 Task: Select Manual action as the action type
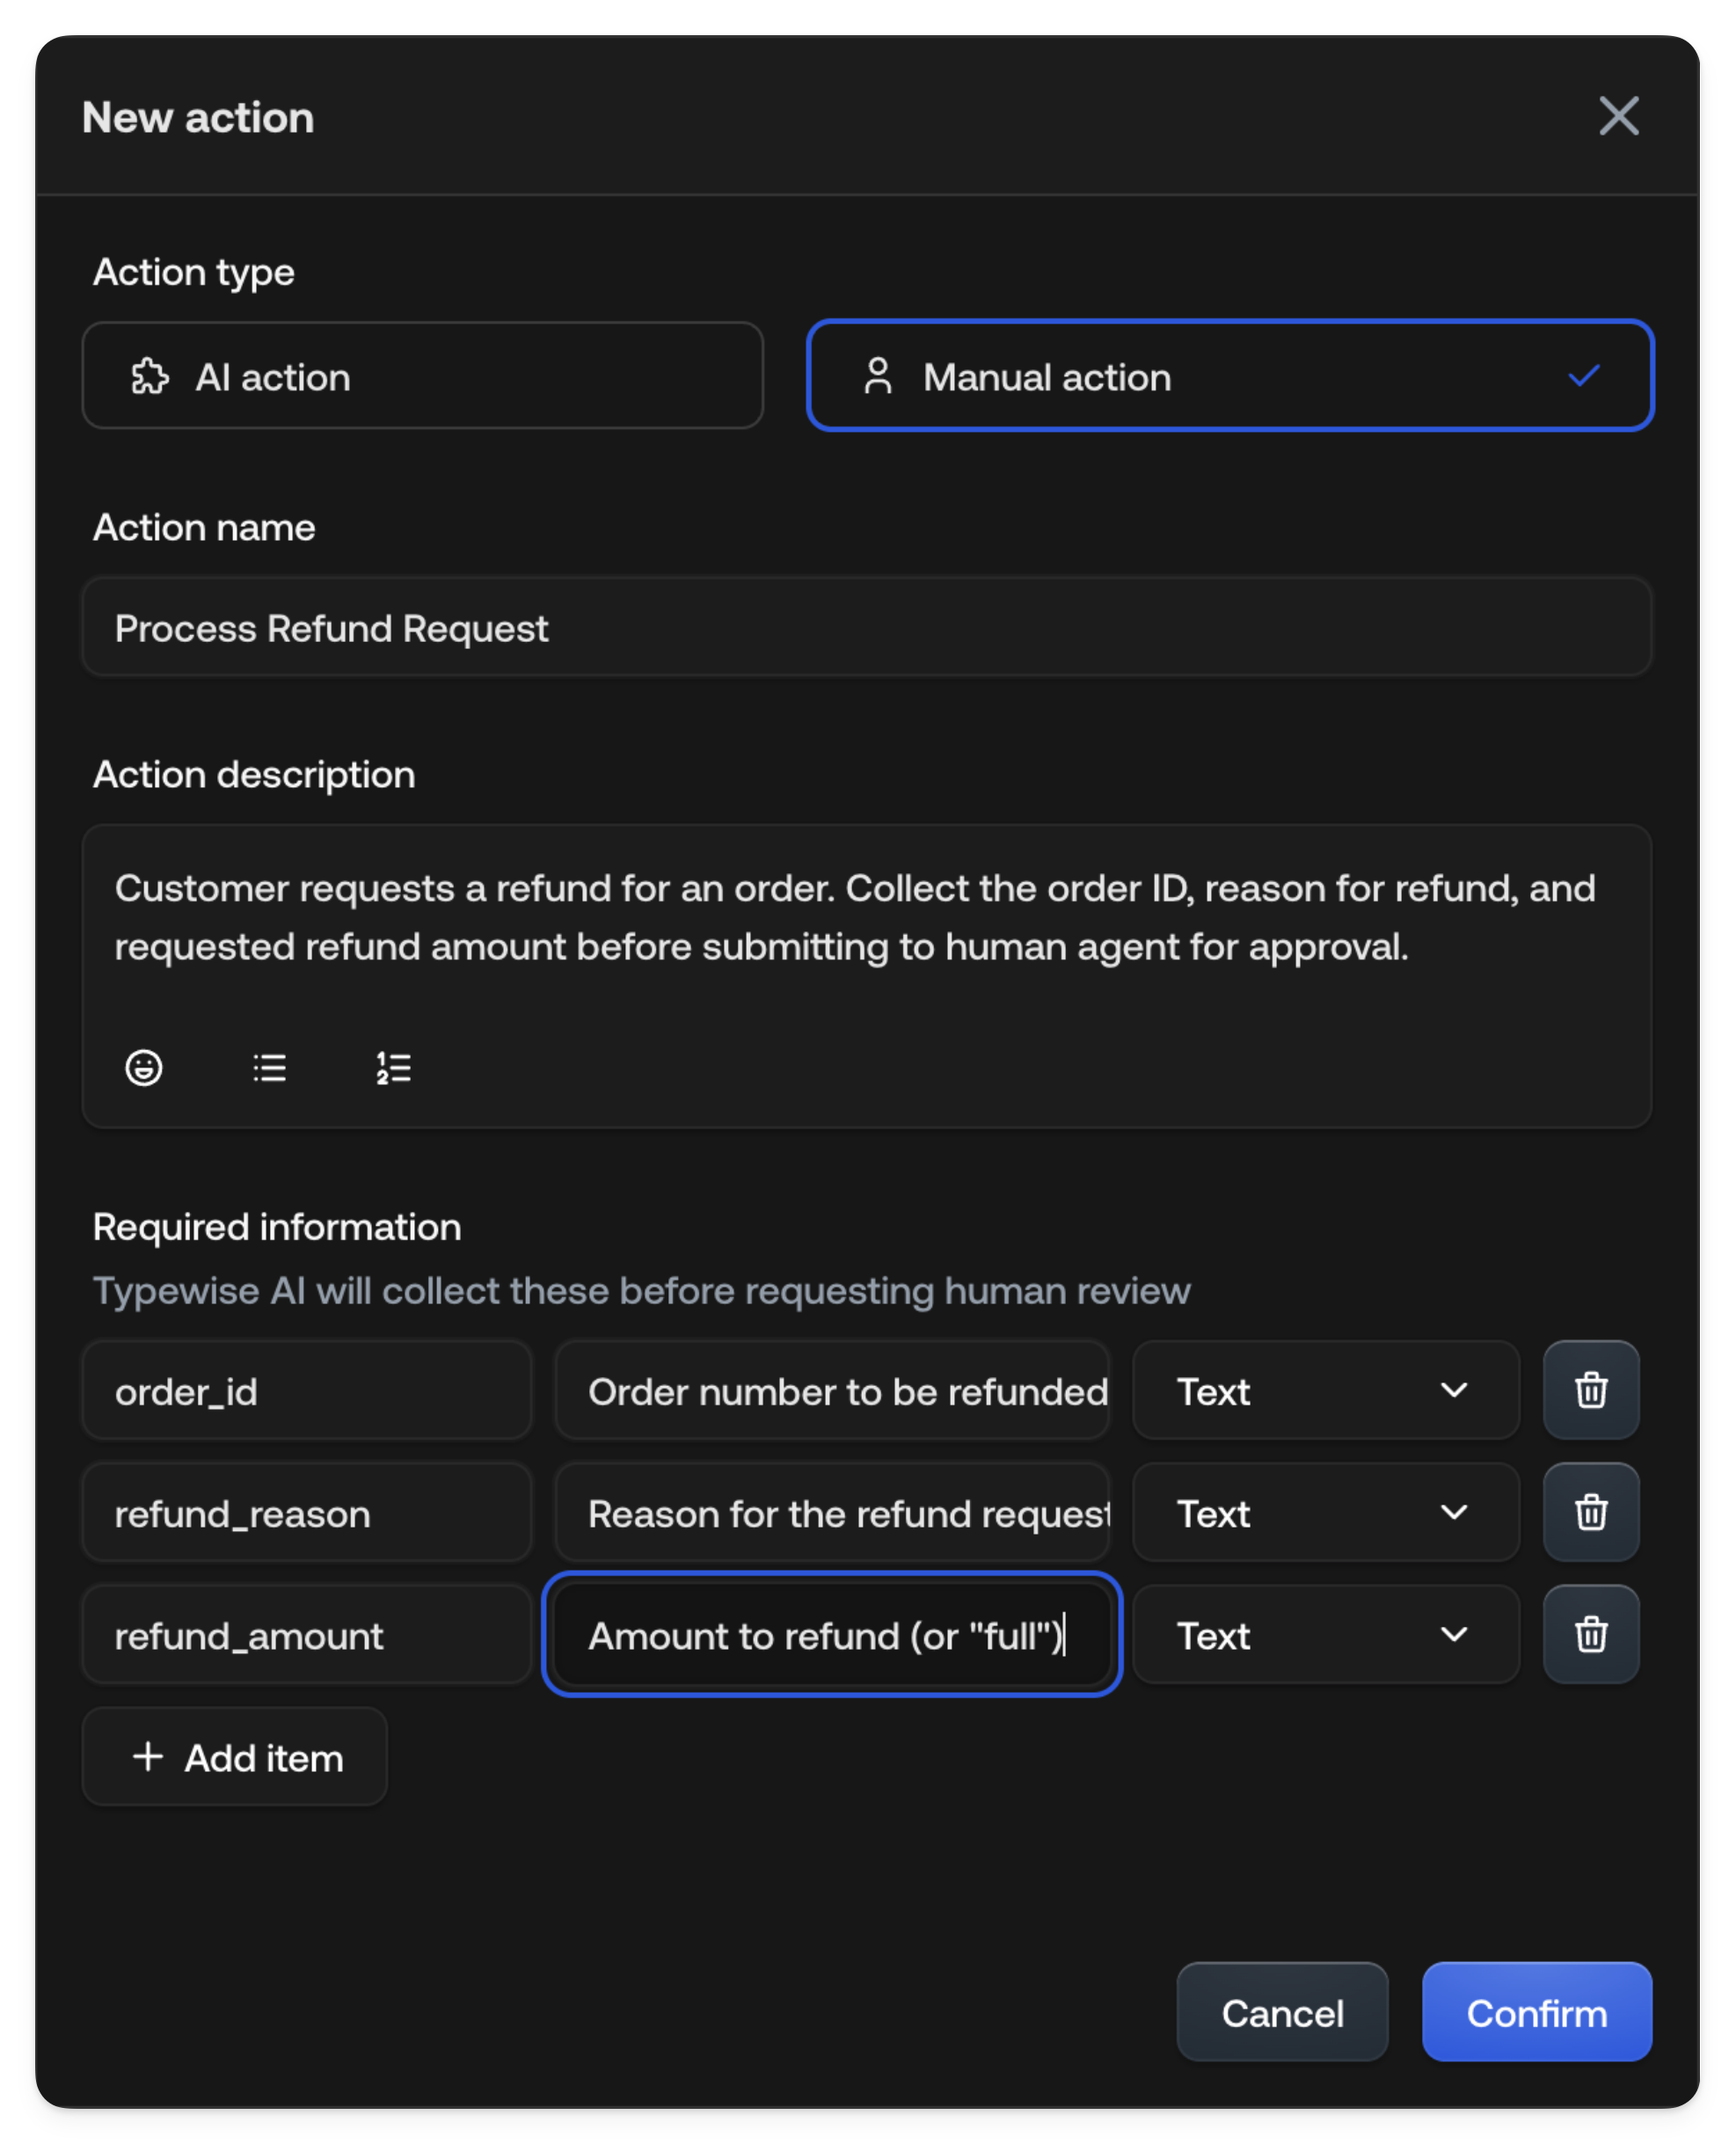1230,376
